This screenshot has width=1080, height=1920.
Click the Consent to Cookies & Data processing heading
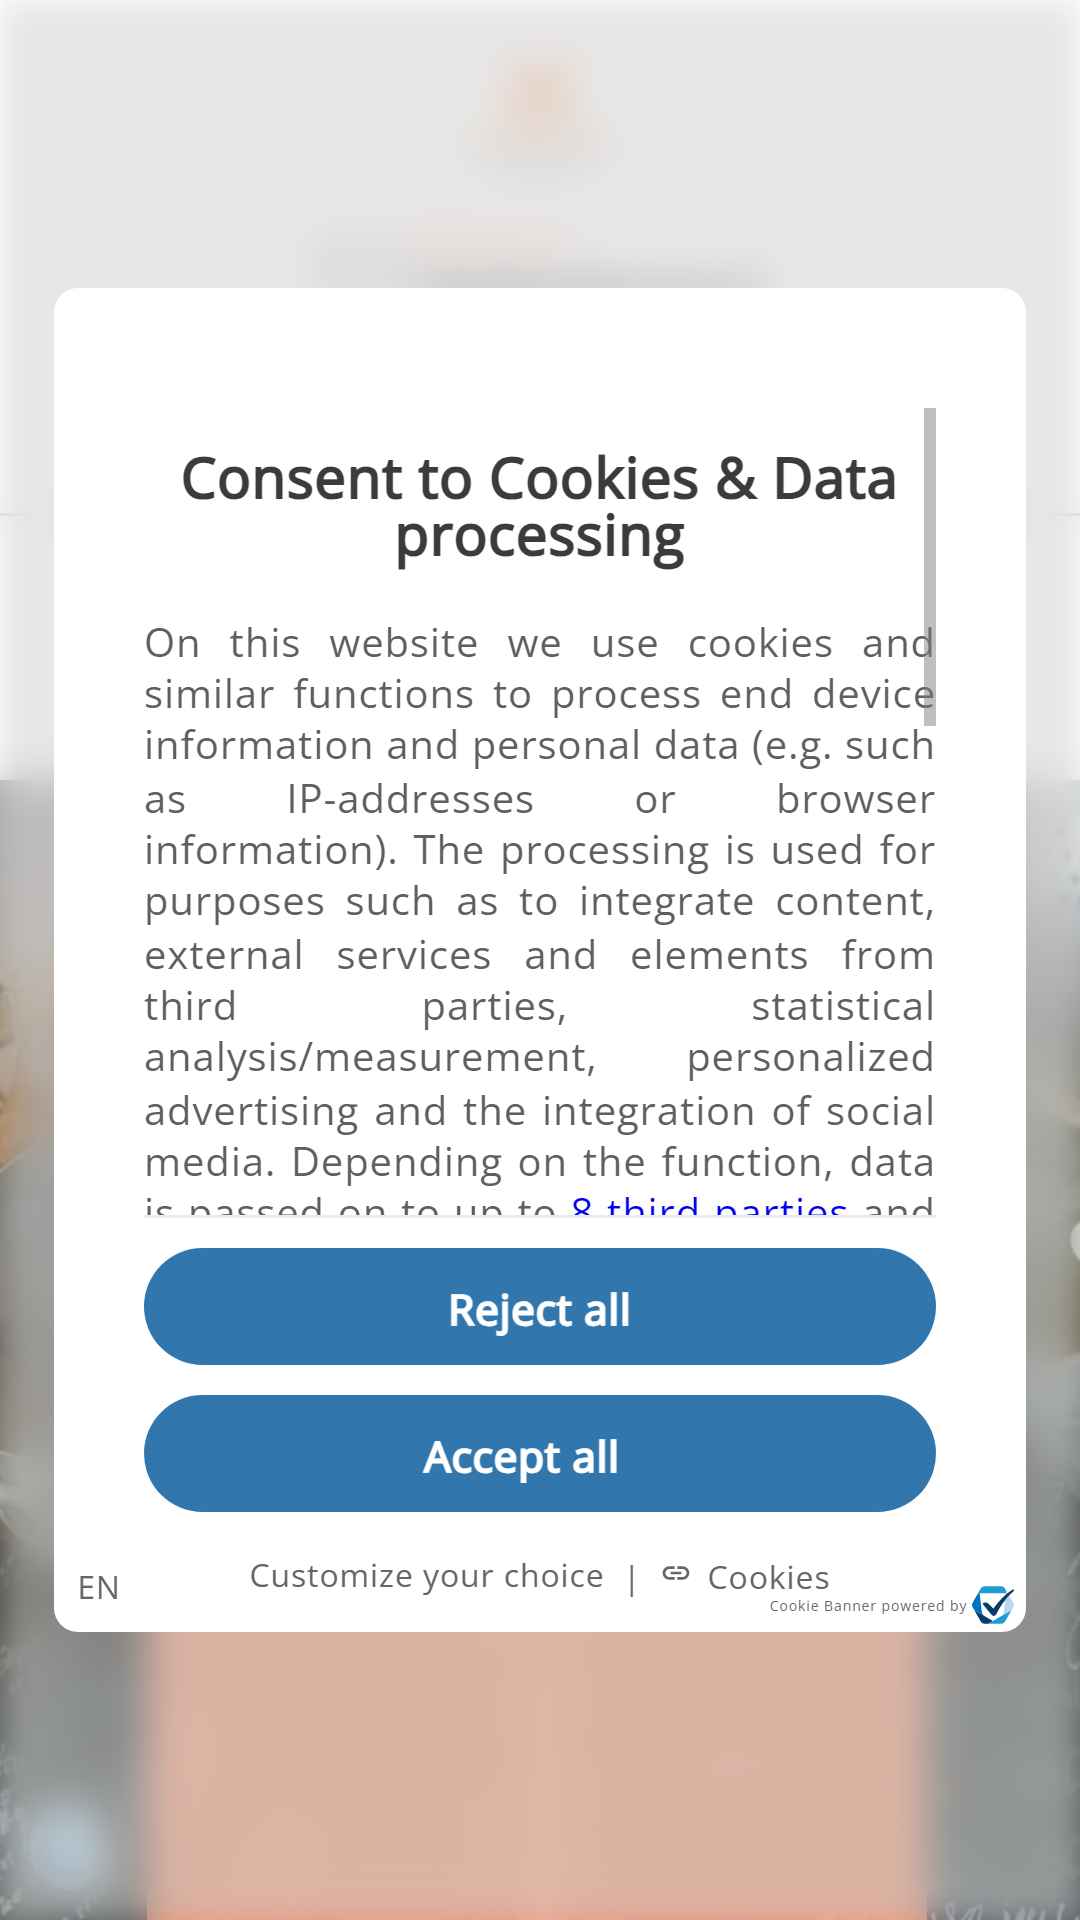point(539,507)
